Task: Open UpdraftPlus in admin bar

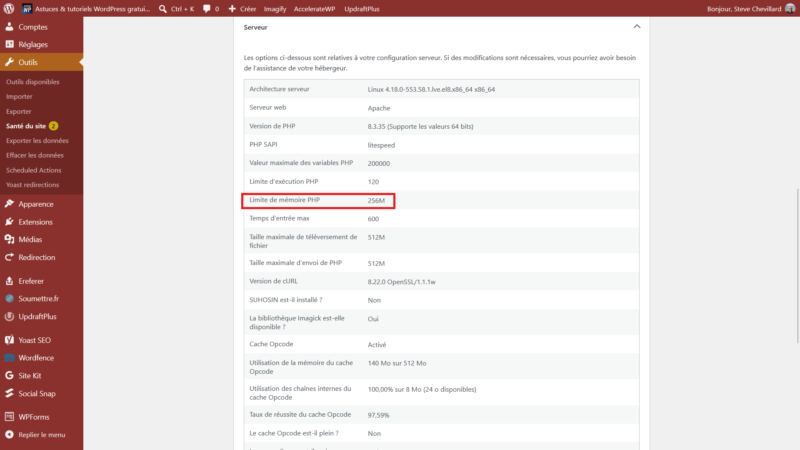Action: click(x=362, y=9)
